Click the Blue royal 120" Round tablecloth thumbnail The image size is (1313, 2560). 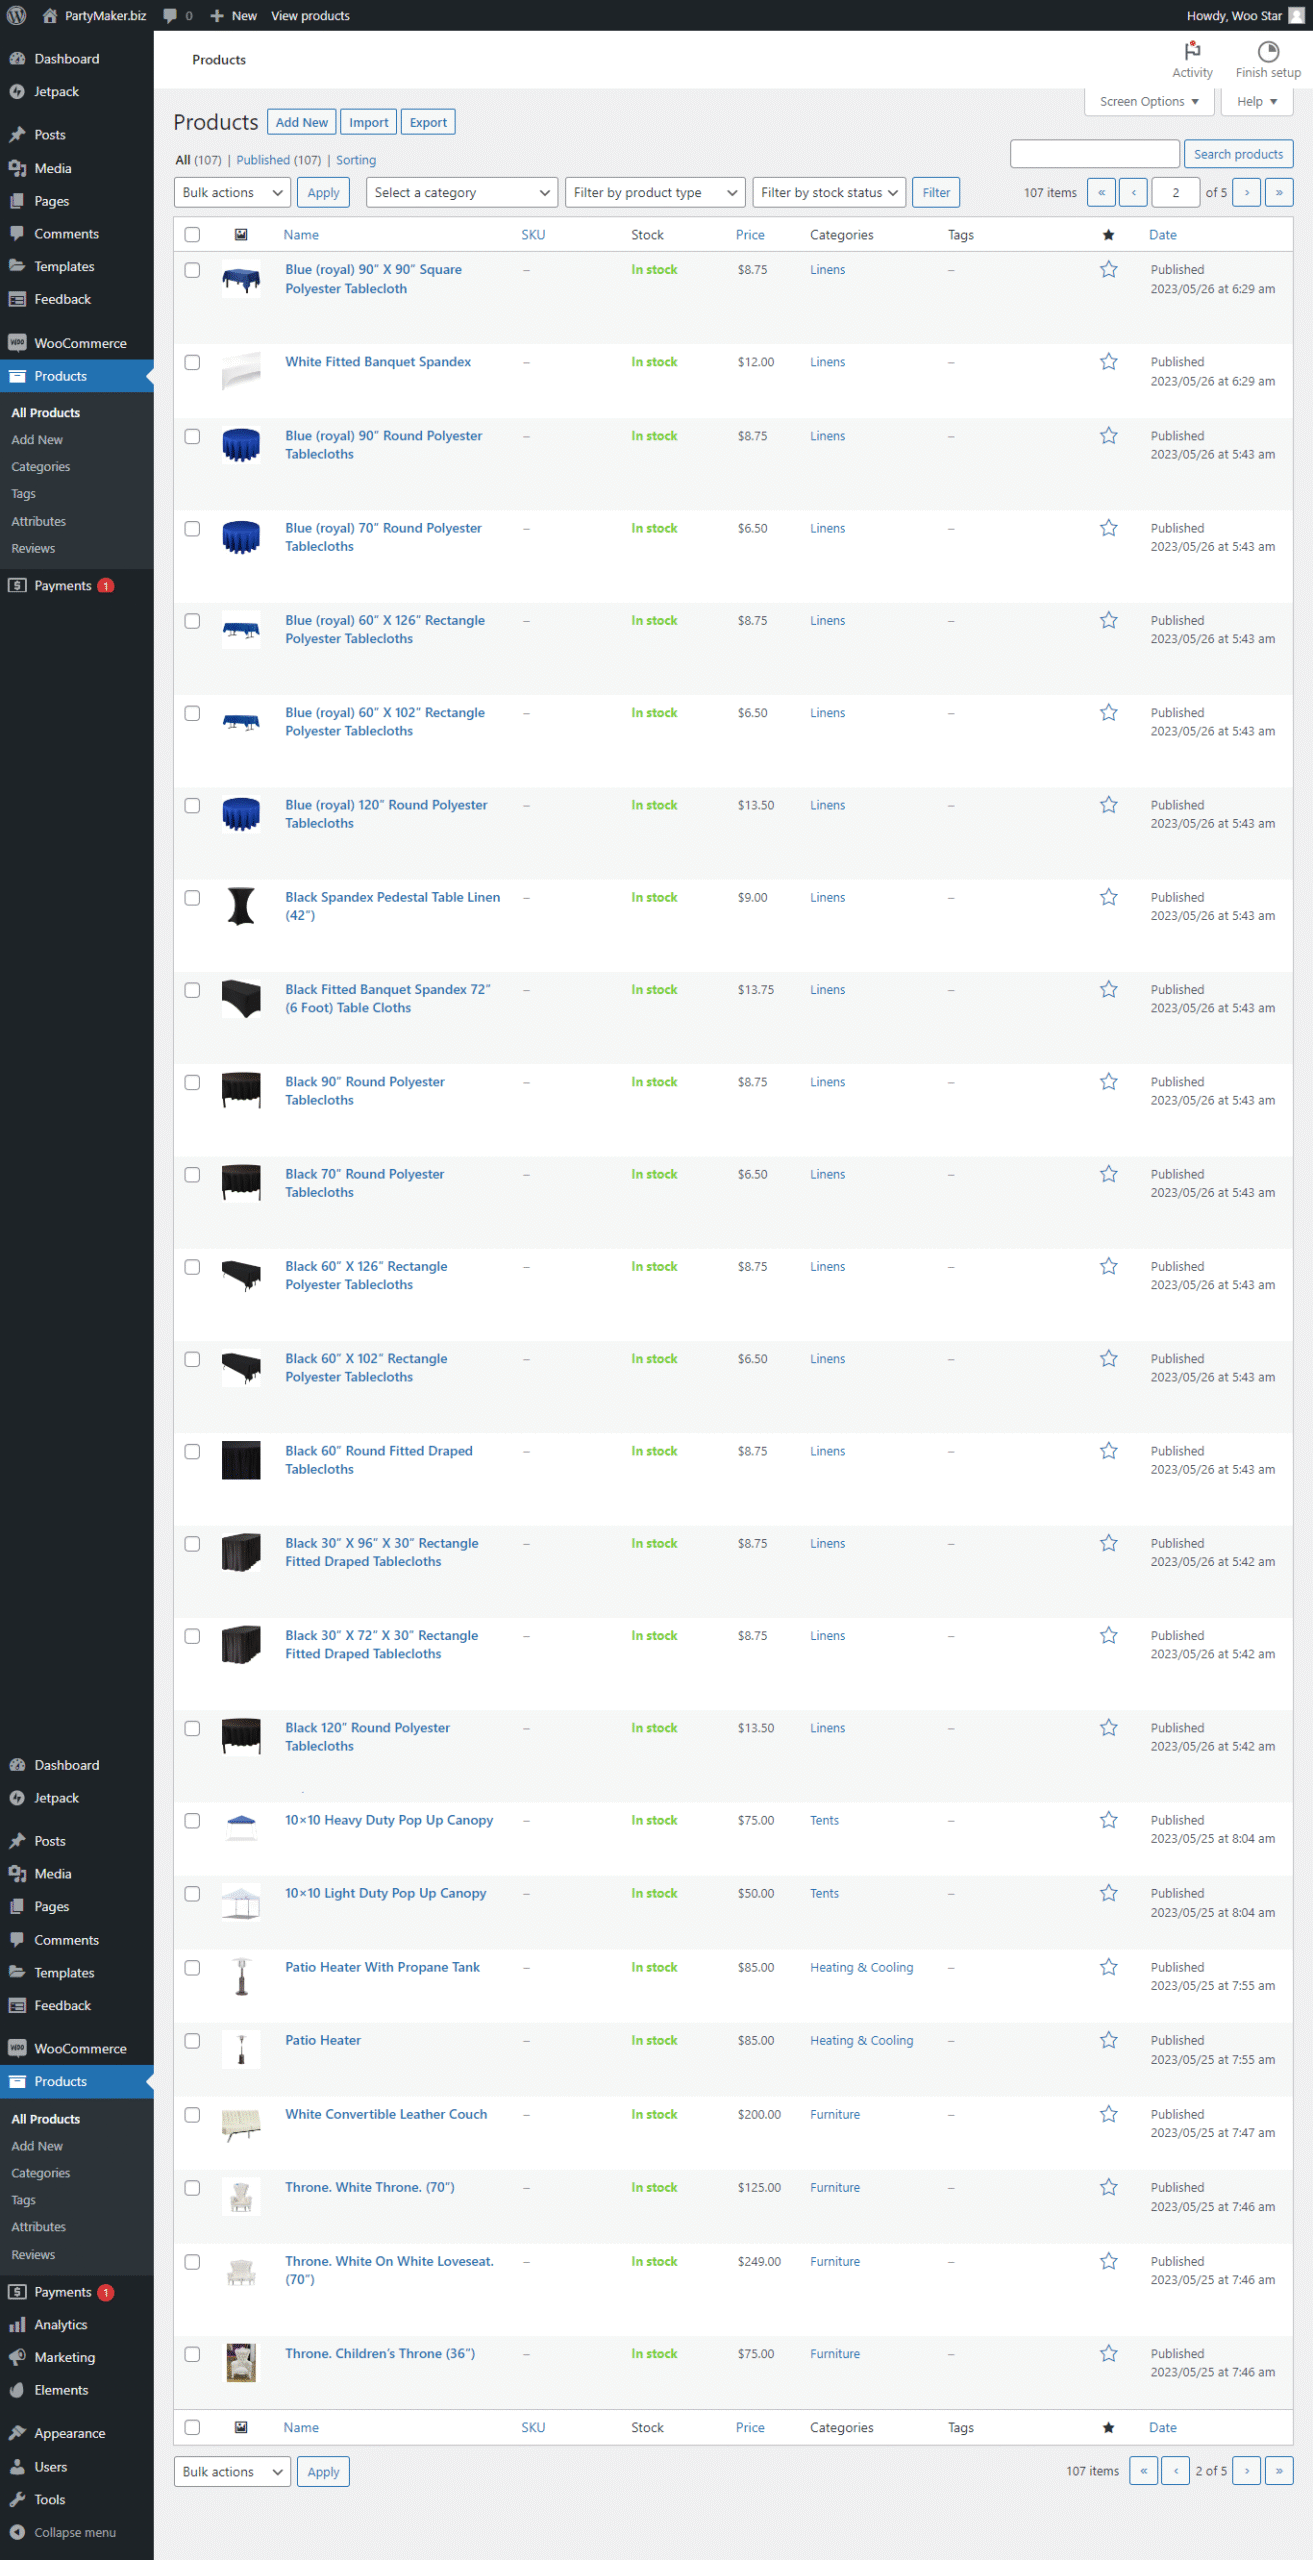coord(241,814)
